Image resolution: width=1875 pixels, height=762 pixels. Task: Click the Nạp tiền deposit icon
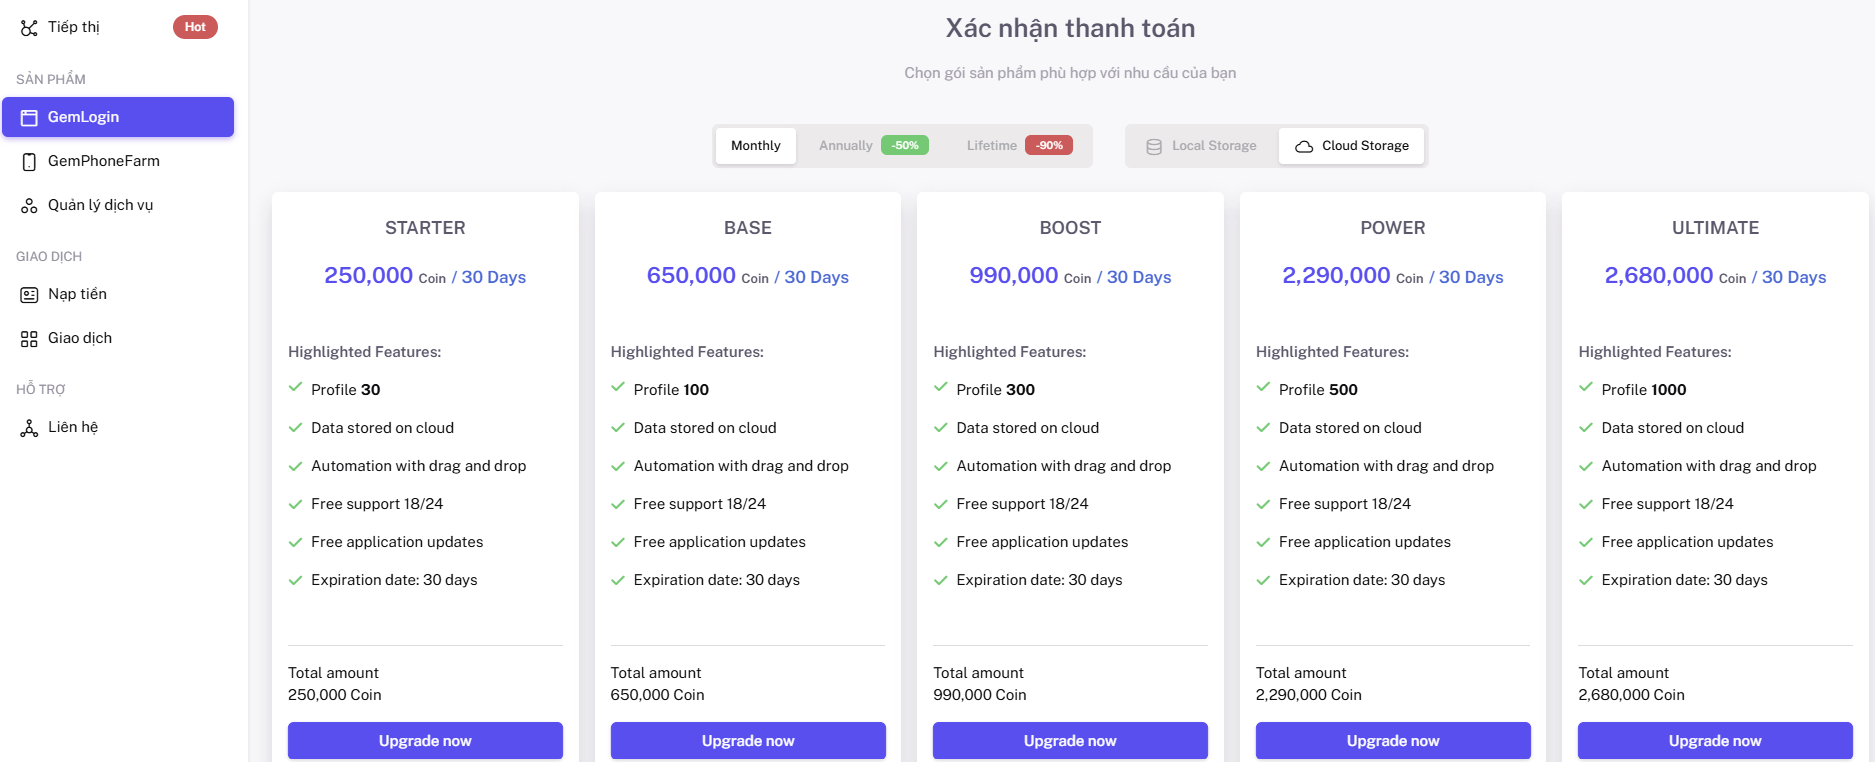pos(29,295)
